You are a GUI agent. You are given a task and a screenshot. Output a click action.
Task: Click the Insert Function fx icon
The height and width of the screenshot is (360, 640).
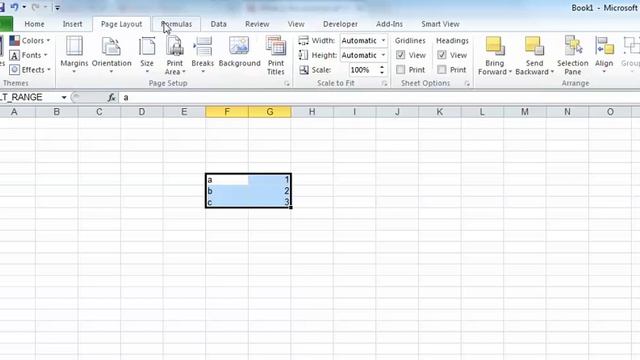tap(111, 98)
